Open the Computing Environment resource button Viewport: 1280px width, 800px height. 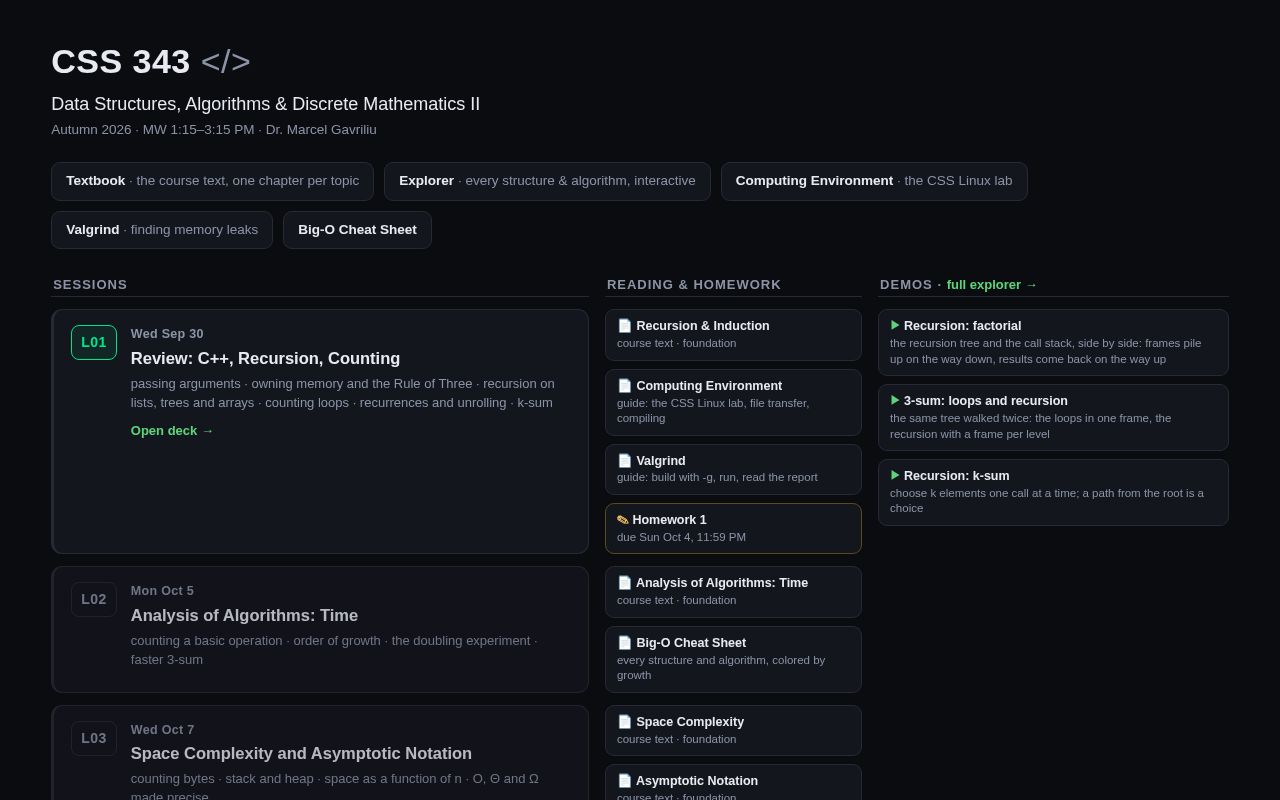pos(874,181)
